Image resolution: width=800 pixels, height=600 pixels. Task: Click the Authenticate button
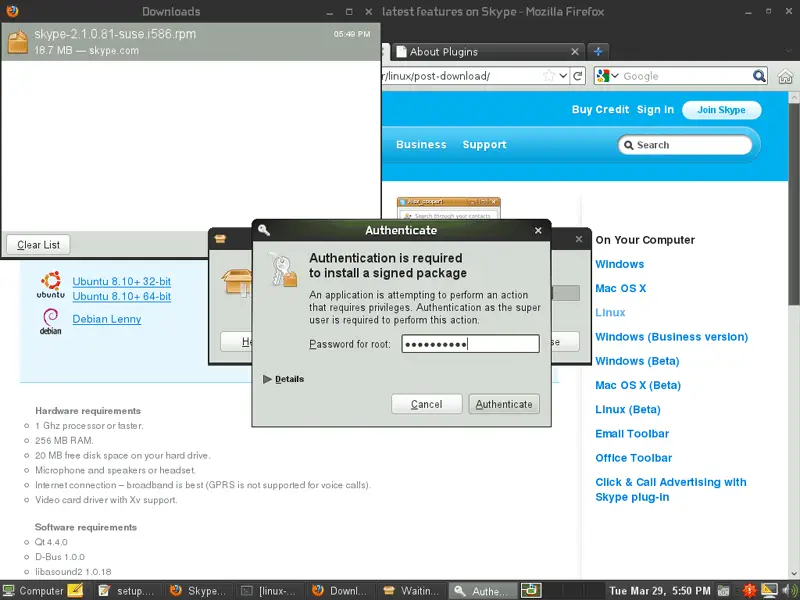(x=504, y=404)
